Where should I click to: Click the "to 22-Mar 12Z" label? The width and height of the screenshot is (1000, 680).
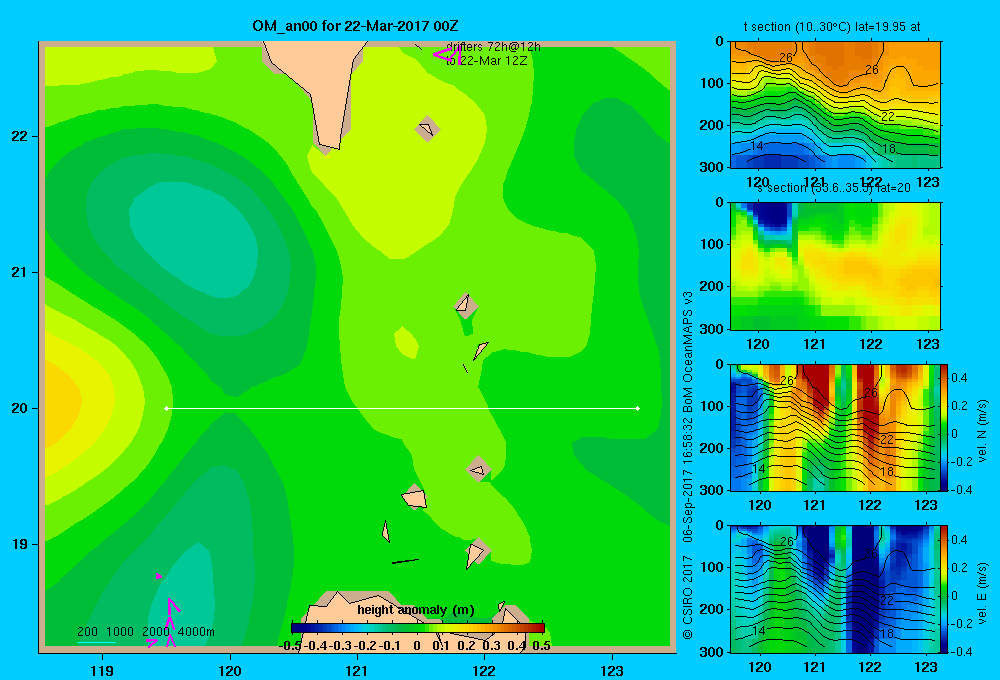pyautogui.click(x=486, y=61)
